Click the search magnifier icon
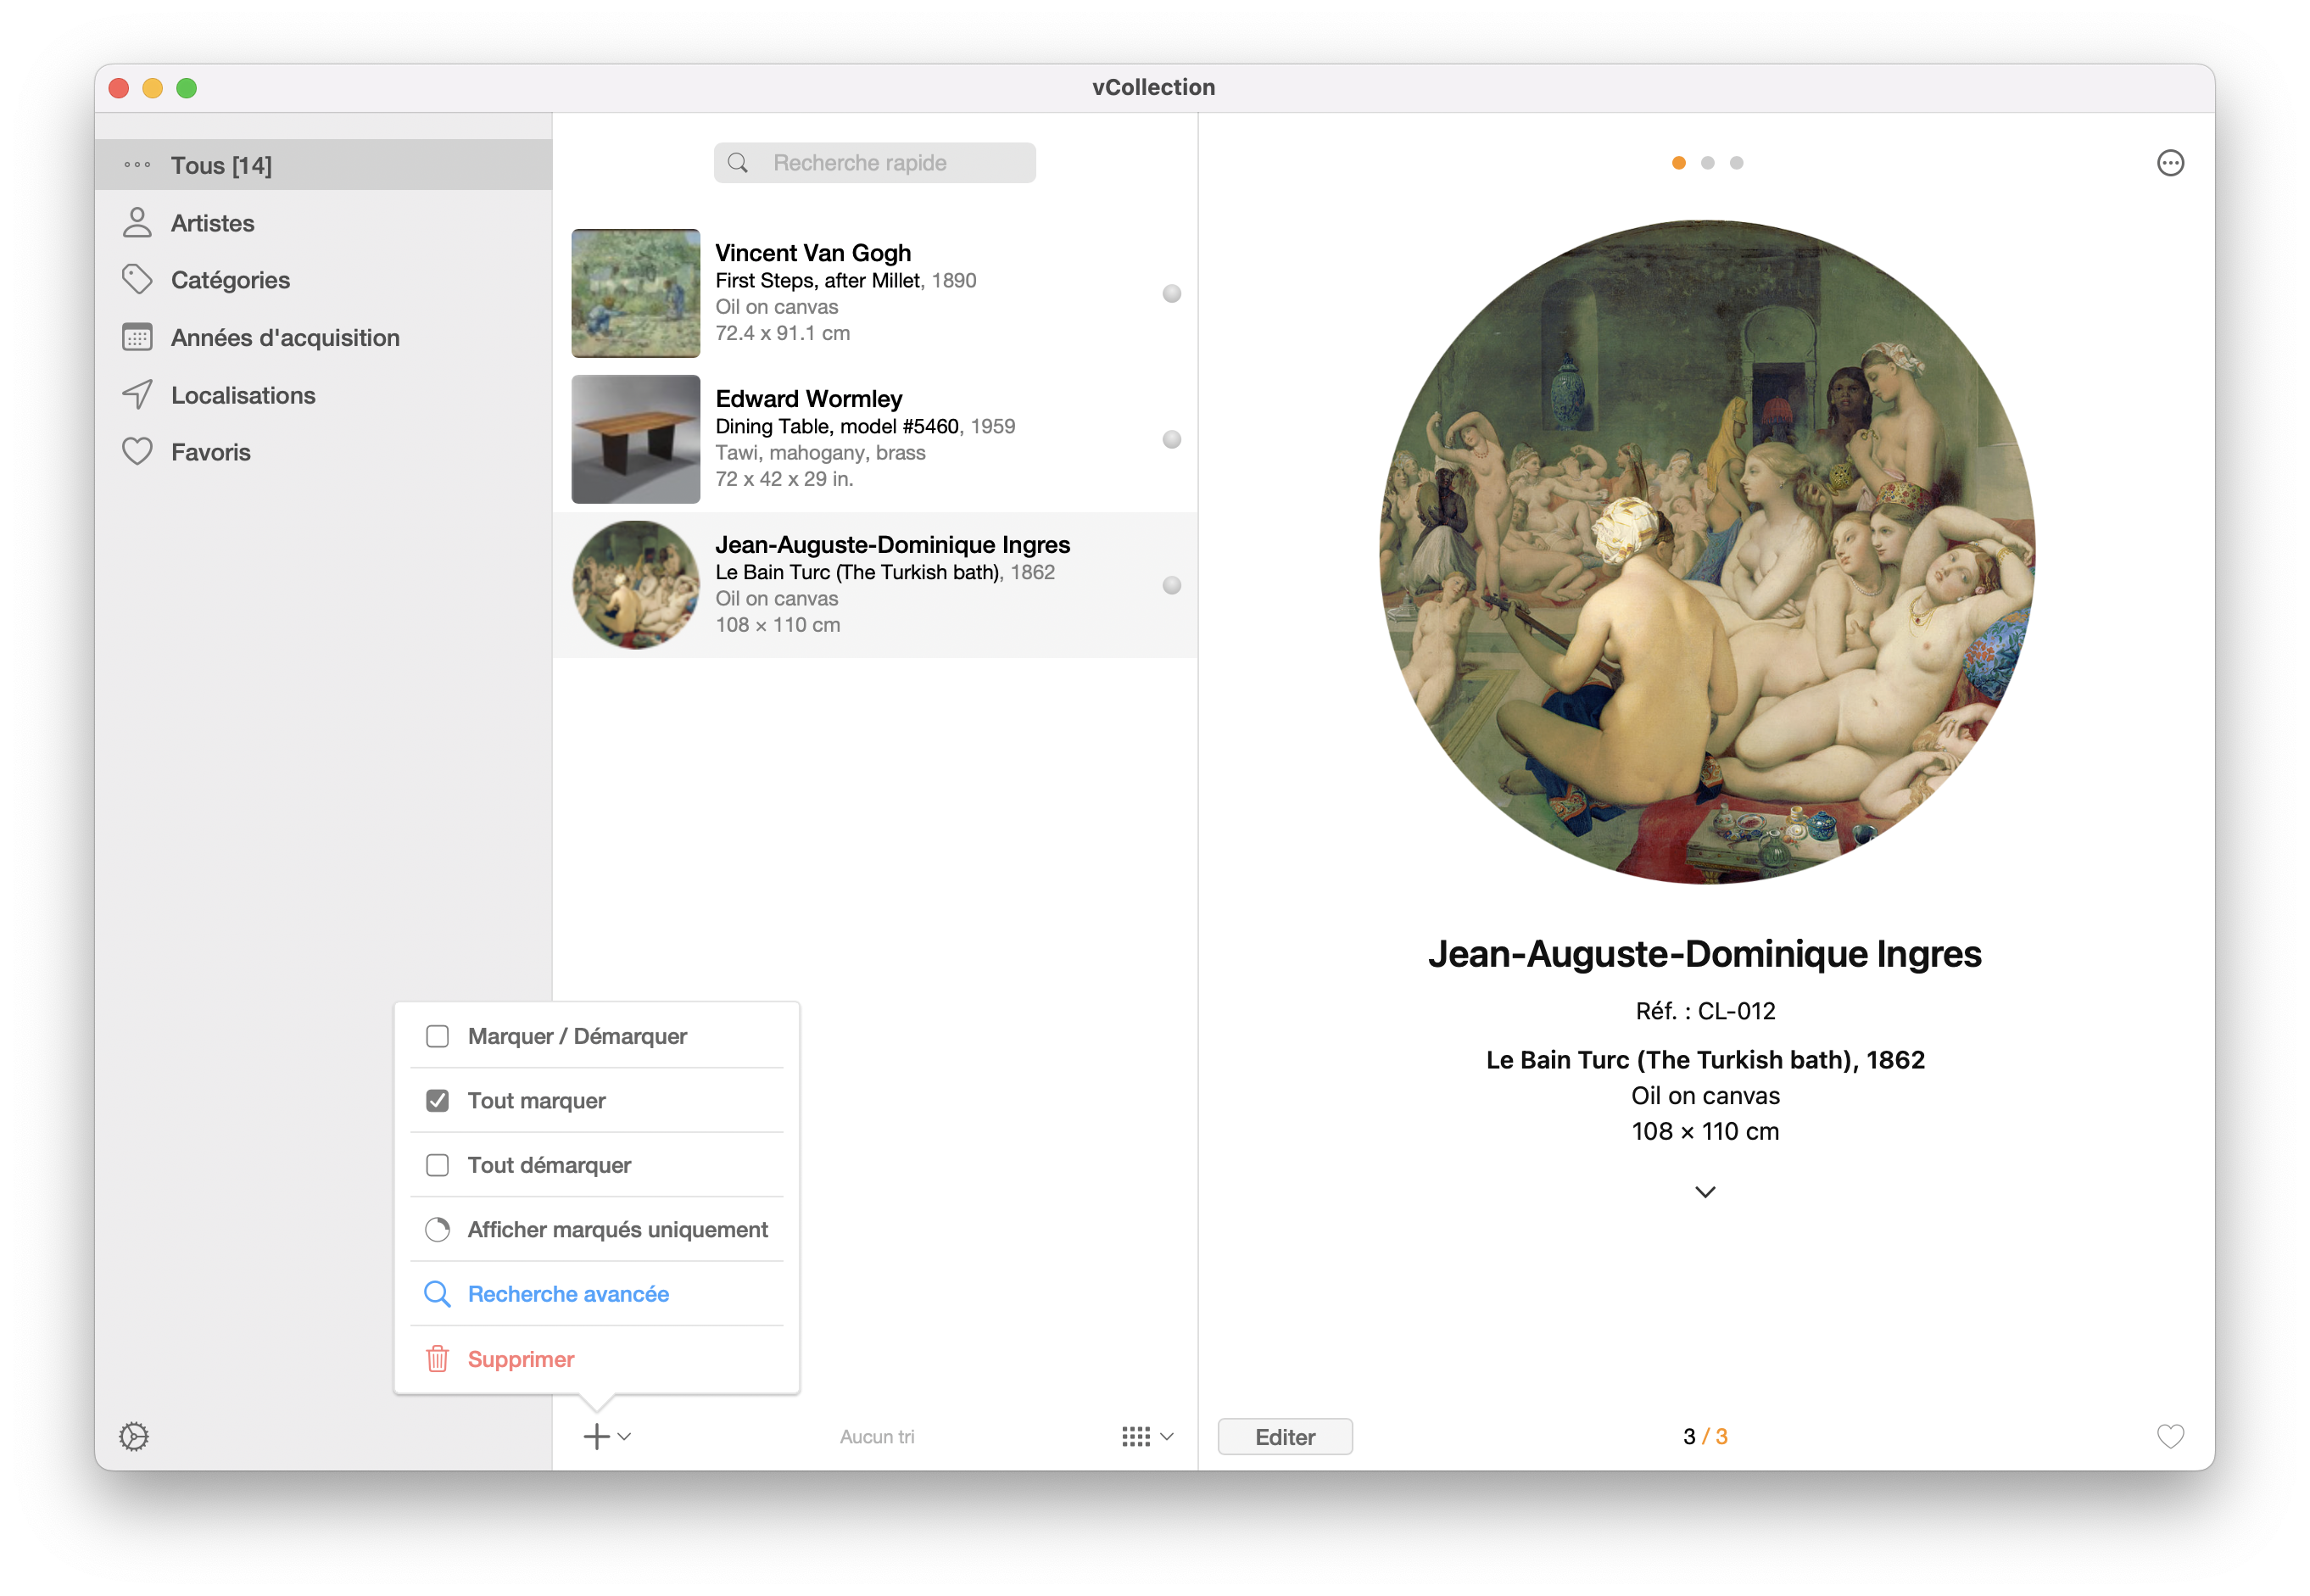The image size is (2310, 1596). (738, 163)
